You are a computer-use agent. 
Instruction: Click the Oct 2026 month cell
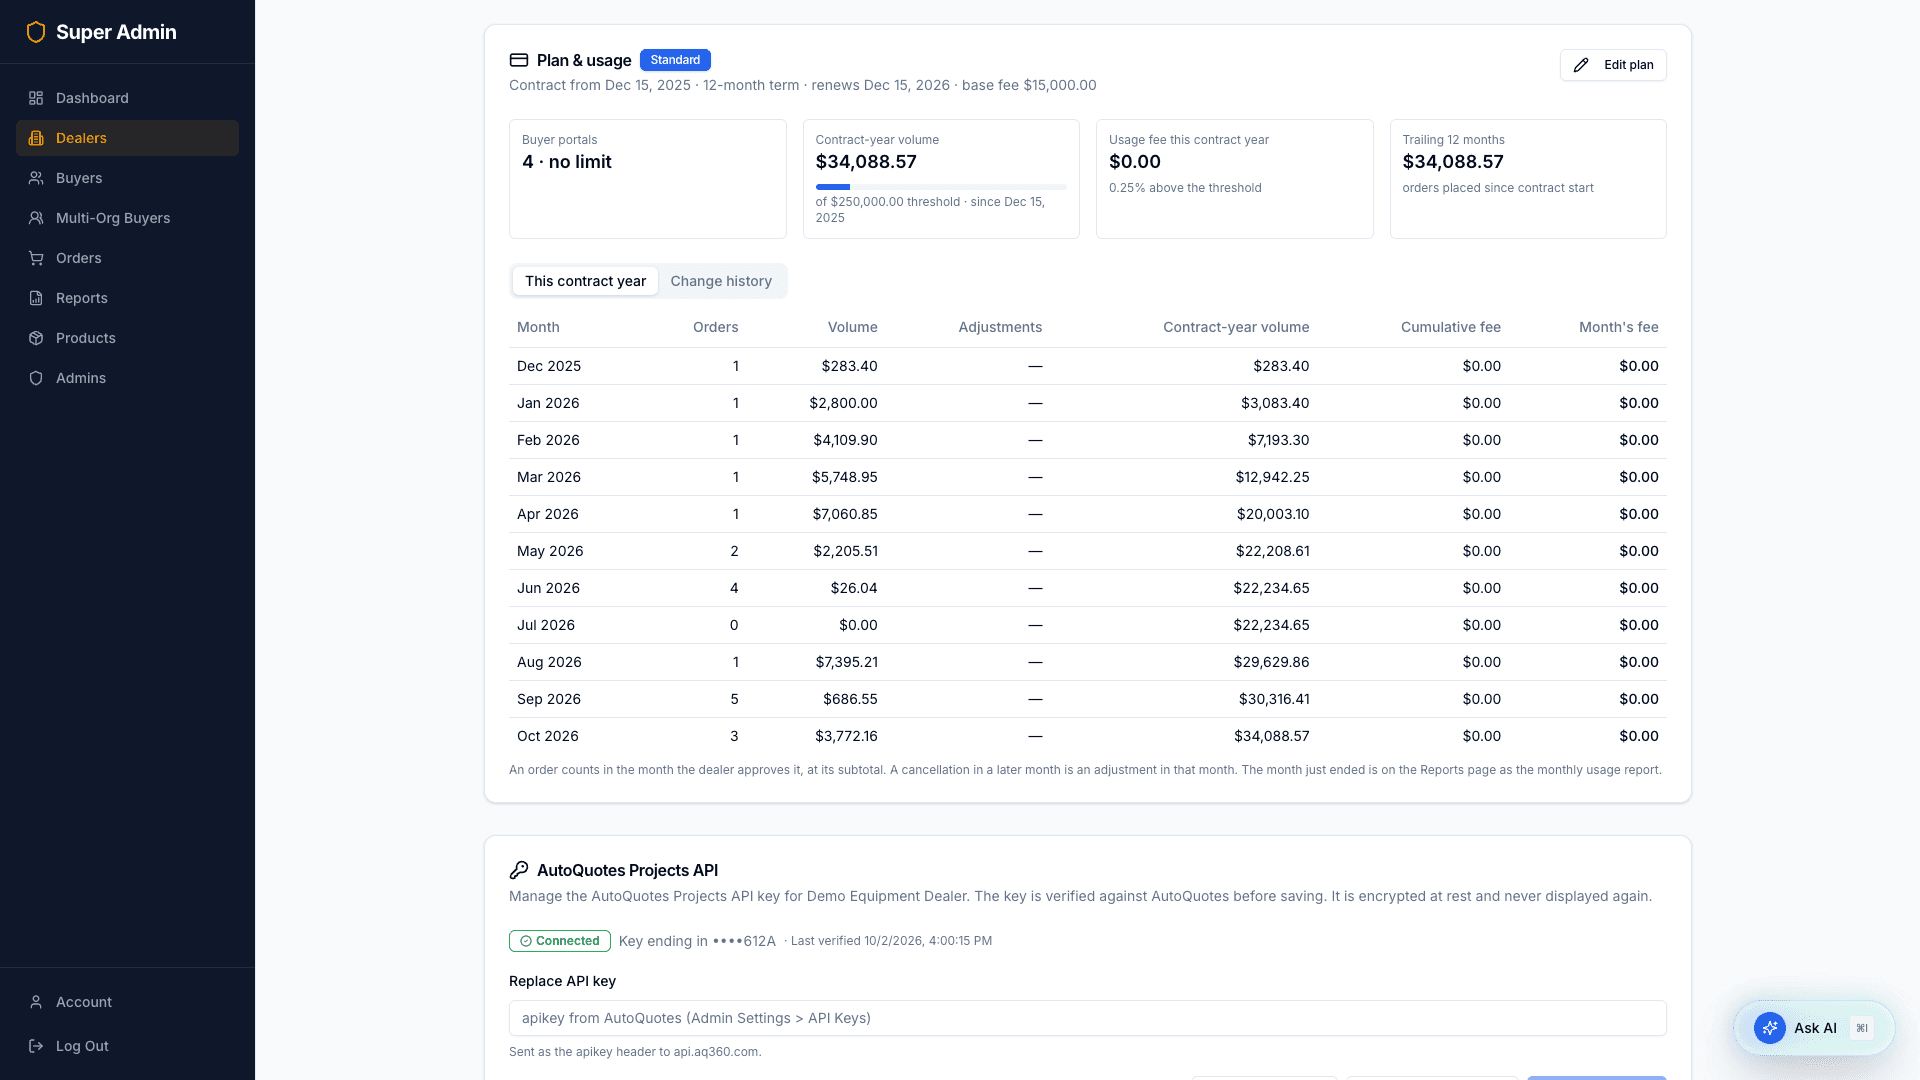coord(547,736)
